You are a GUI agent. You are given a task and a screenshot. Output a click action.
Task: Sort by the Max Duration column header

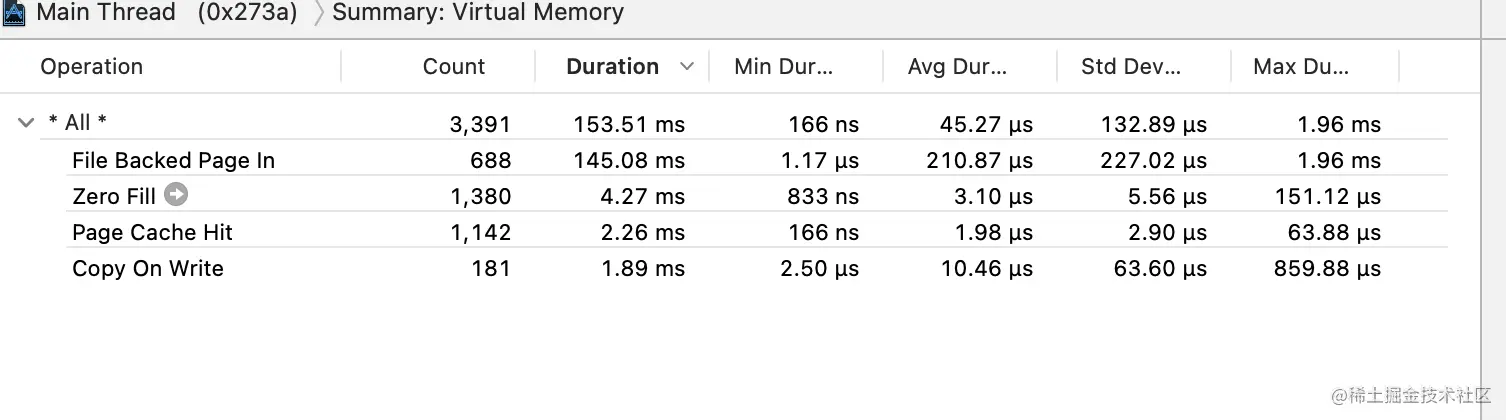[1301, 67]
